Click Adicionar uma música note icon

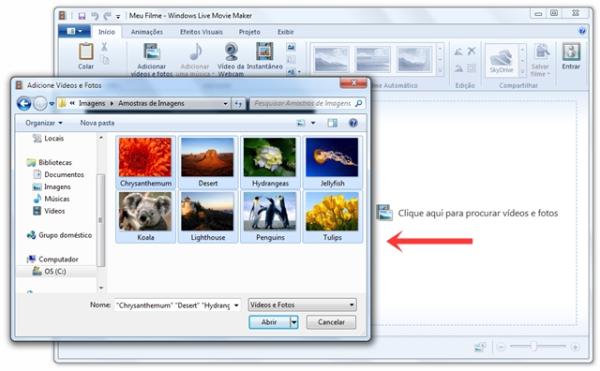click(x=196, y=52)
